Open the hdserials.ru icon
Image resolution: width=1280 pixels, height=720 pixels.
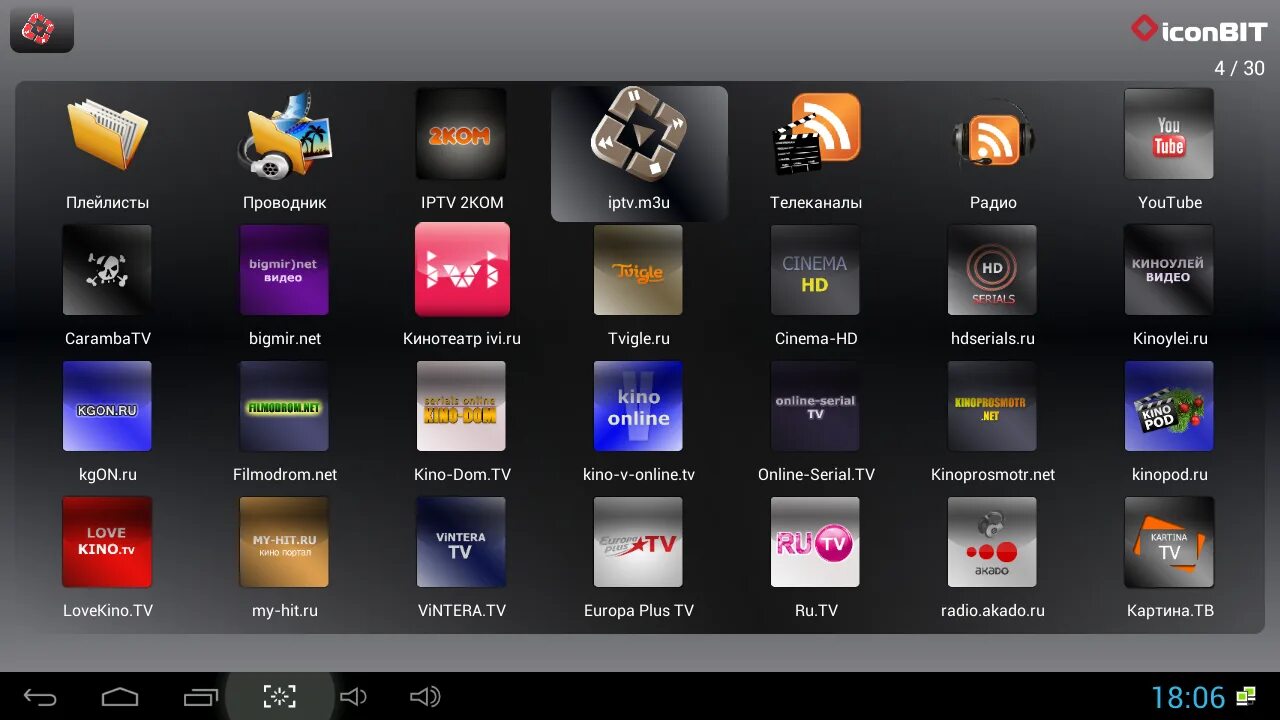(992, 270)
